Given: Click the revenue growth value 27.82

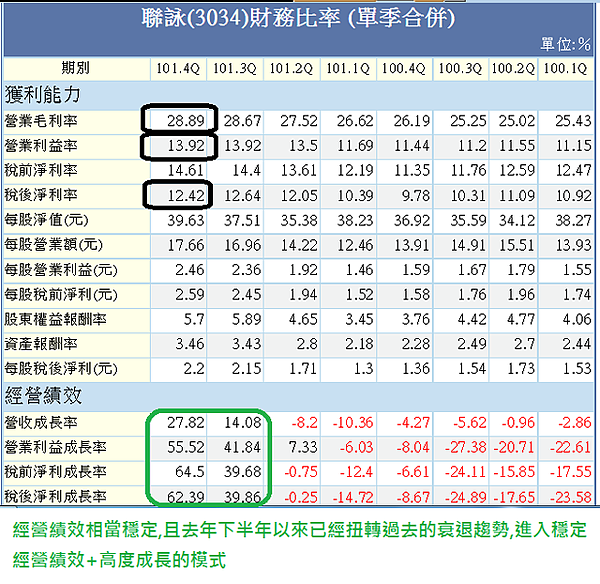Looking at the screenshot, I should (186, 423).
